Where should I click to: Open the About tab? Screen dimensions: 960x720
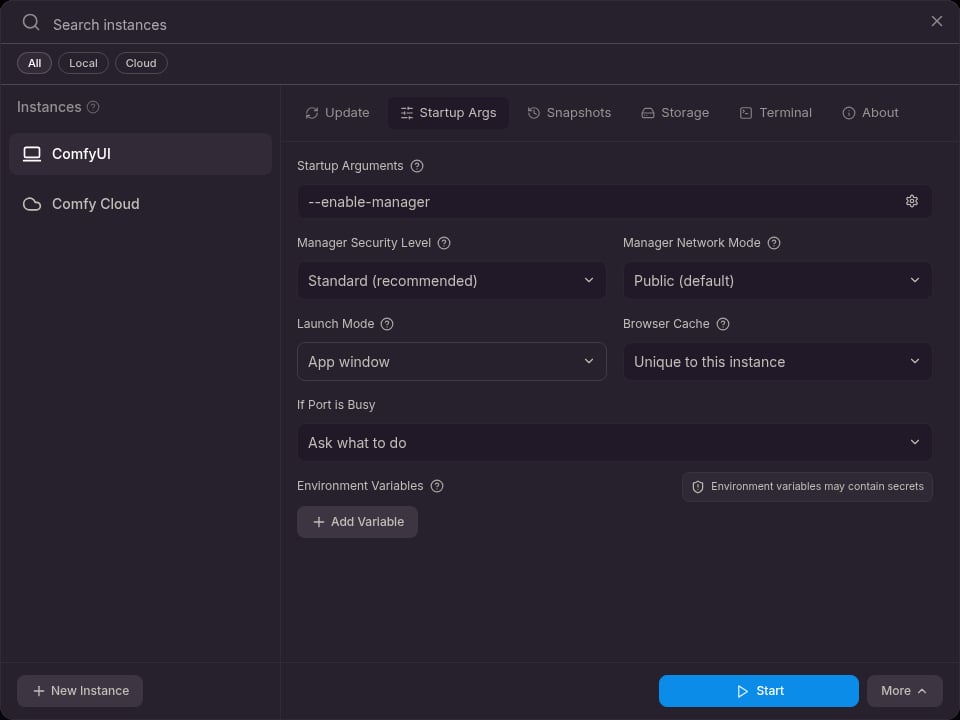(871, 113)
